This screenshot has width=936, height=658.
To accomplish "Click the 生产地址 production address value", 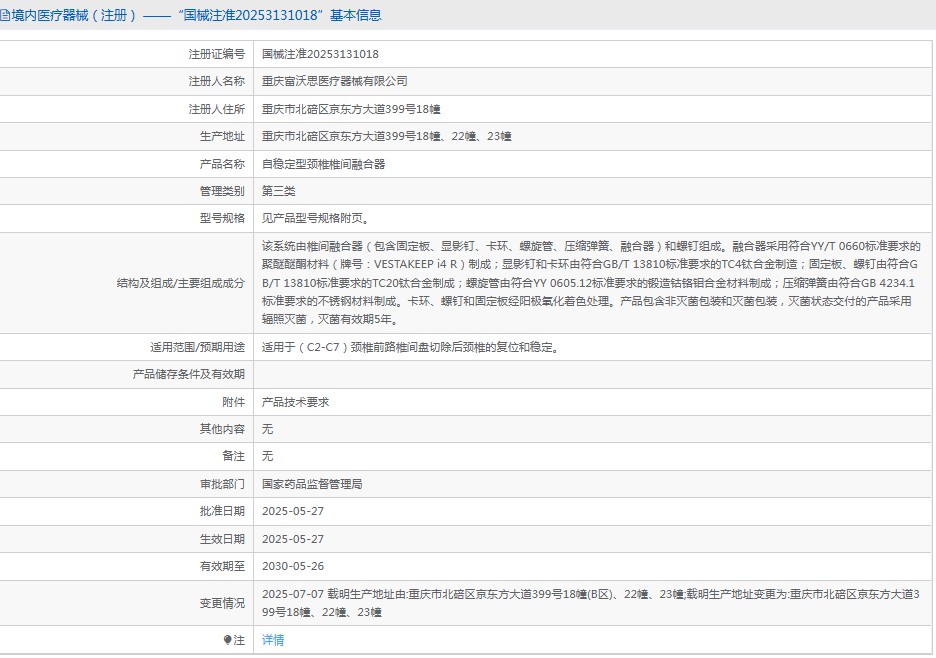I will [x=386, y=136].
